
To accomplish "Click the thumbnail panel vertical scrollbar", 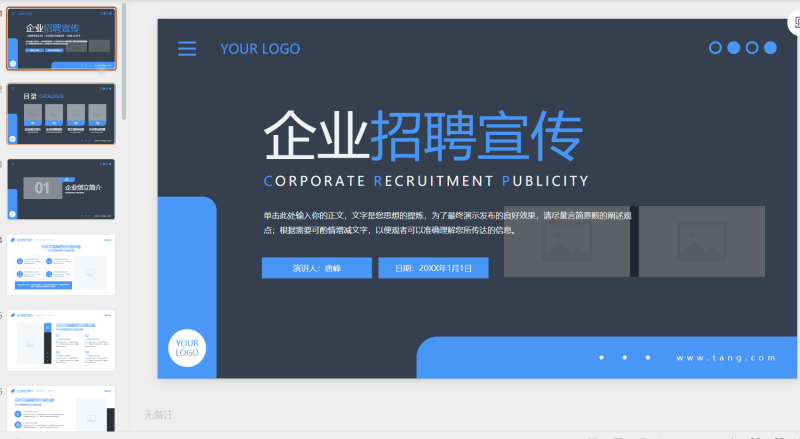I will click(x=124, y=61).
